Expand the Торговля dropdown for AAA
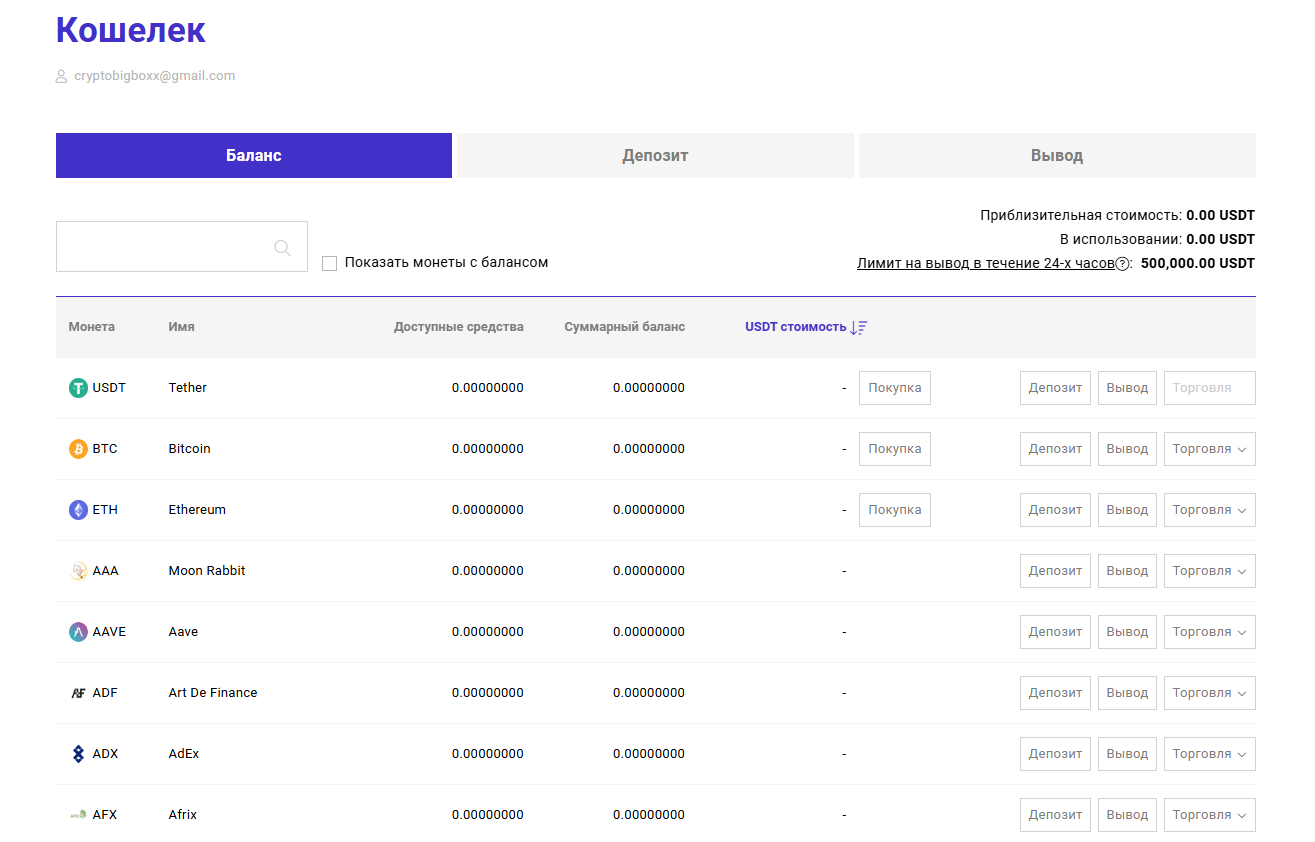The width and height of the screenshot is (1315, 842). coord(1210,571)
